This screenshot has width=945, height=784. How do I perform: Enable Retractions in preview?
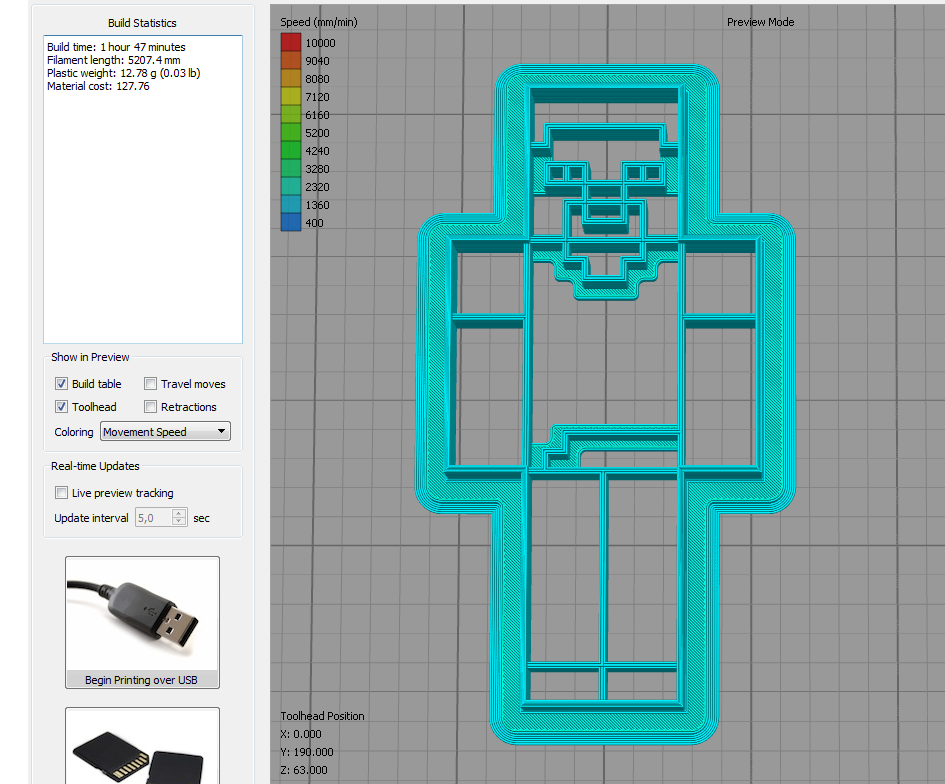tap(151, 407)
